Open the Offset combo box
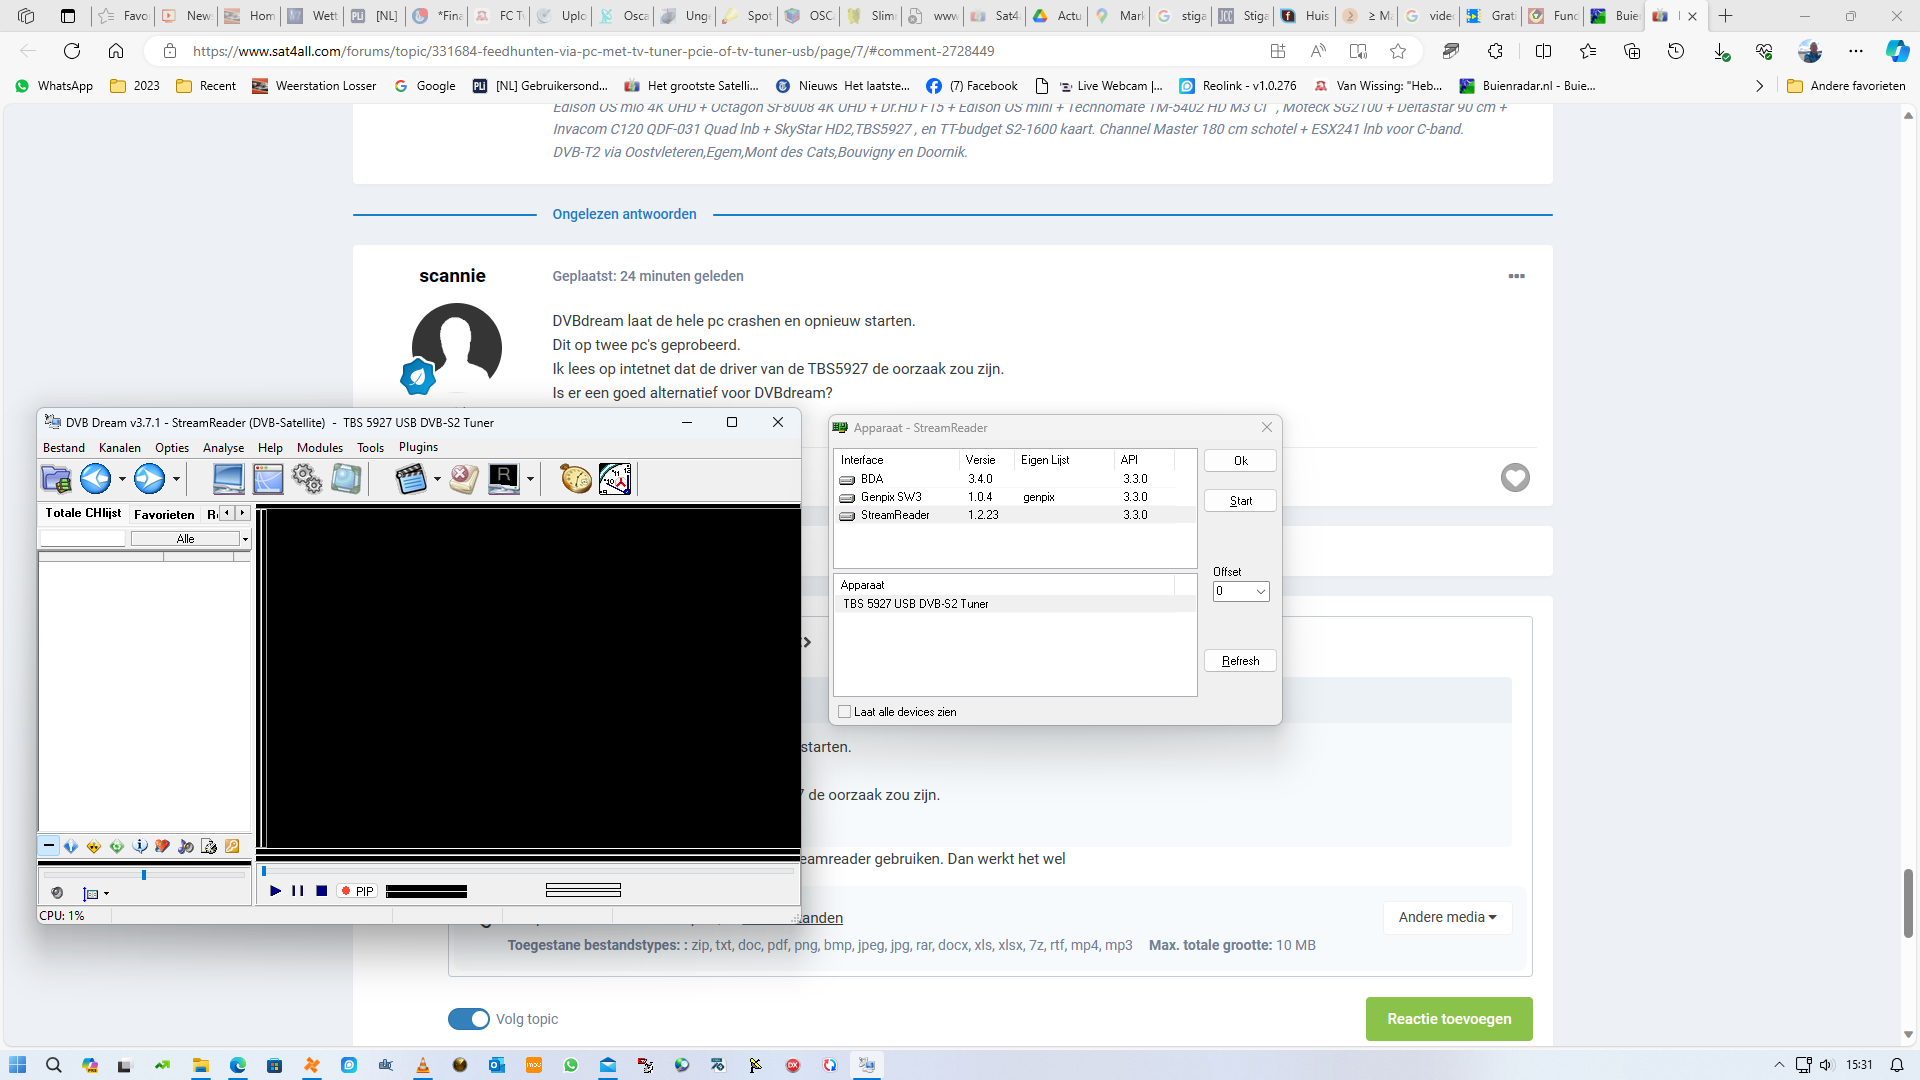The image size is (1920, 1080). pos(1241,592)
